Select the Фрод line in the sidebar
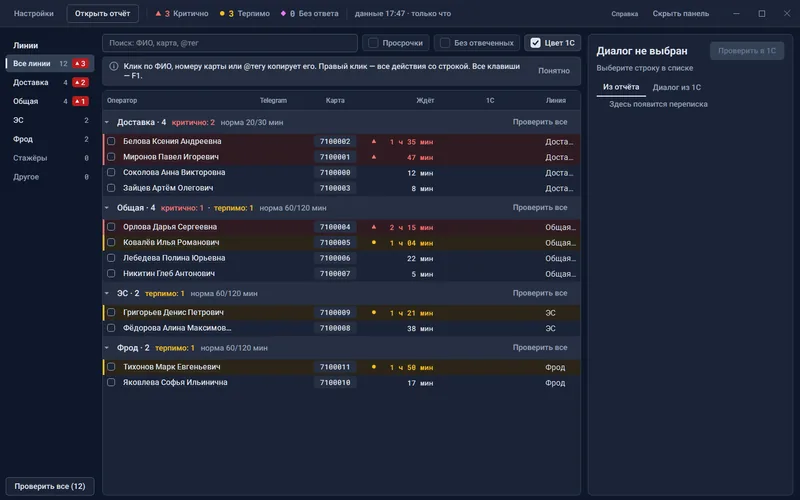This screenshot has width=800, height=500. click(x=49, y=139)
